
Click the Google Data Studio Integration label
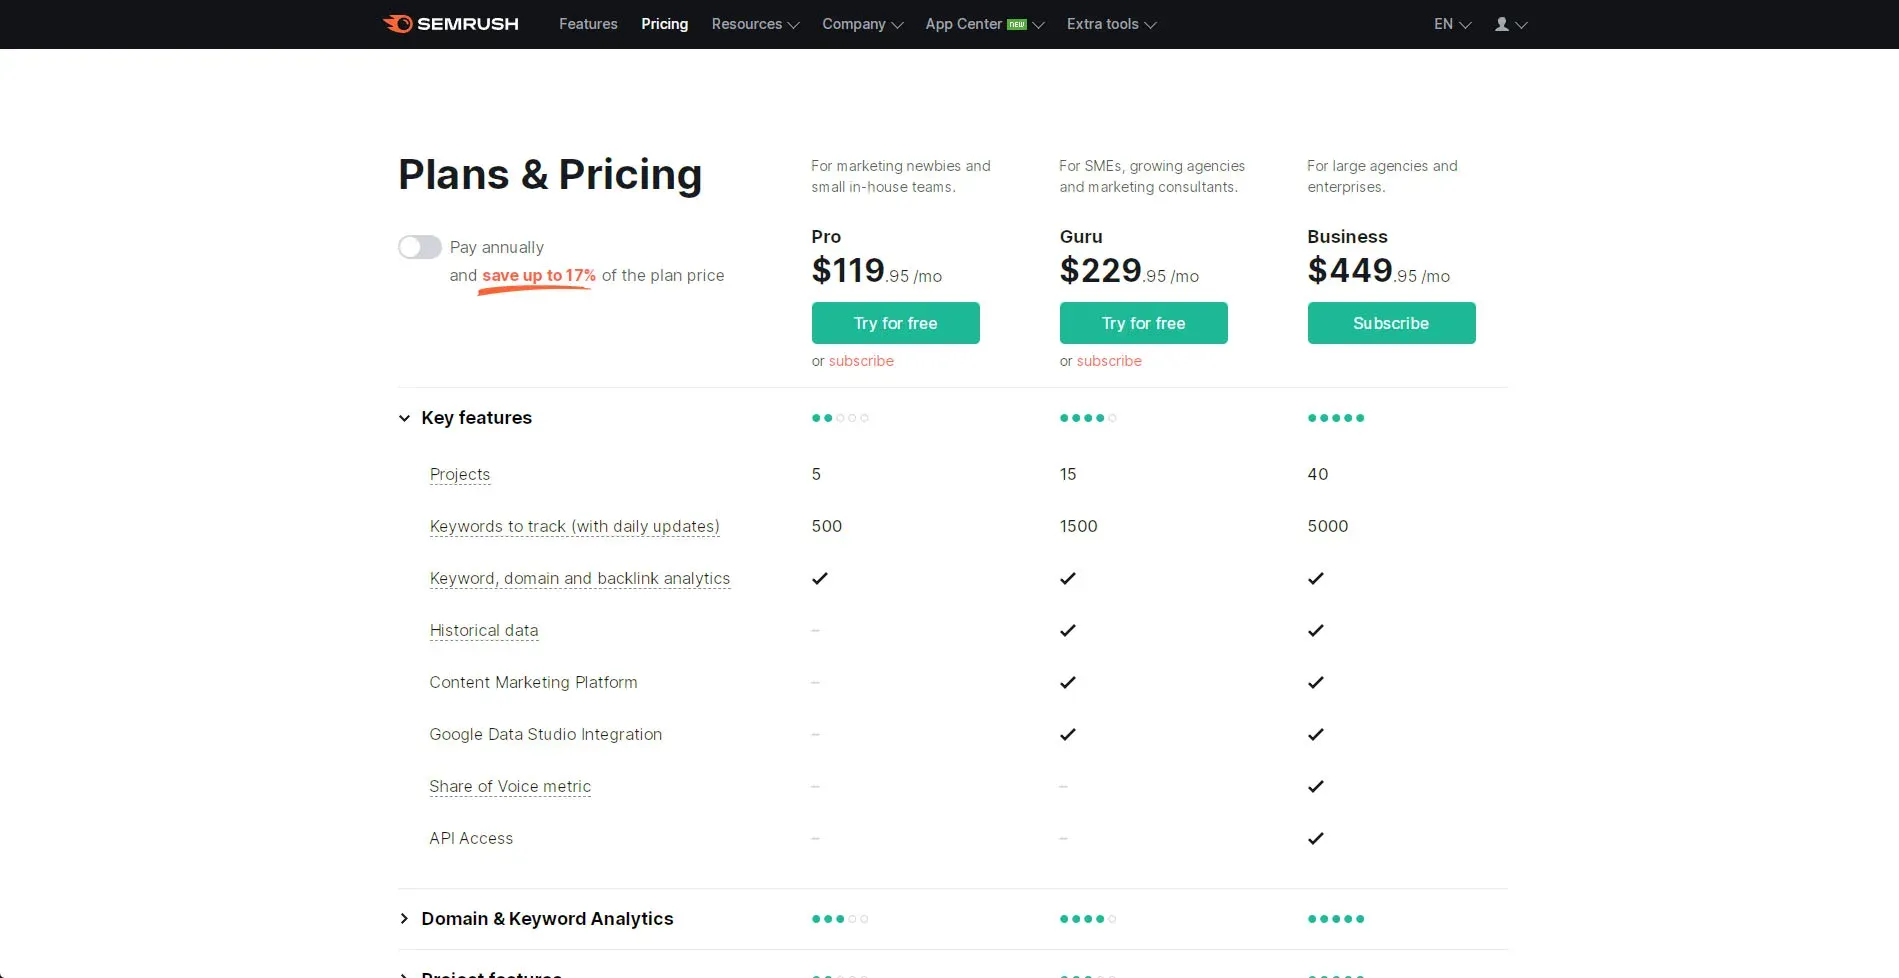(546, 734)
